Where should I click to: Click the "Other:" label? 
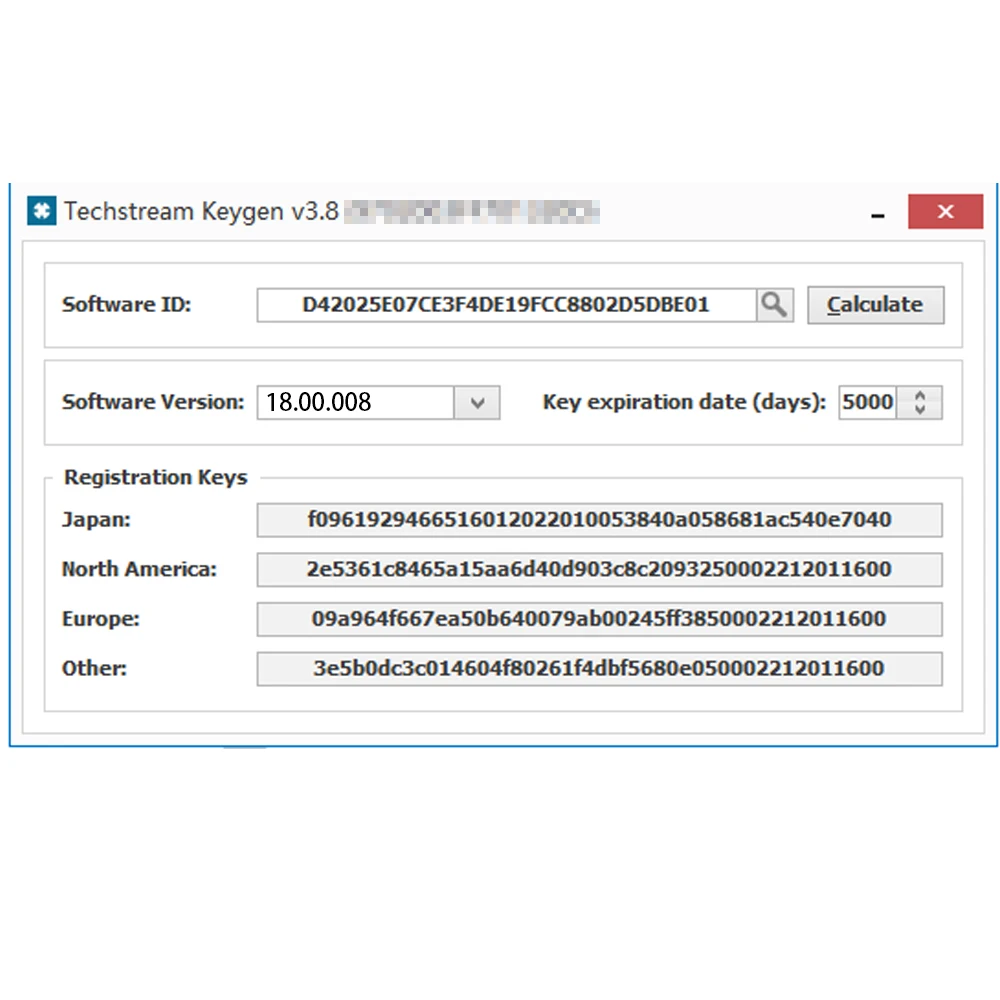click(94, 668)
